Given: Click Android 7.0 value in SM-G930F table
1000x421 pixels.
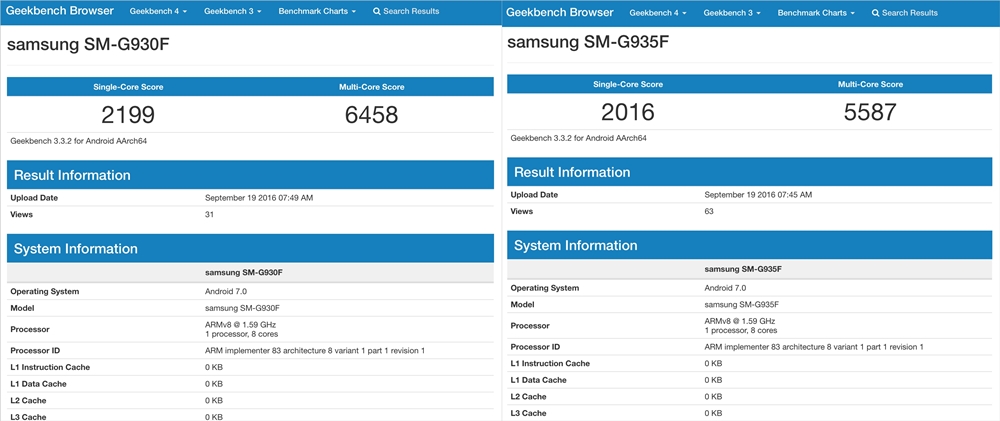Looking at the screenshot, I should click(226, 292).
